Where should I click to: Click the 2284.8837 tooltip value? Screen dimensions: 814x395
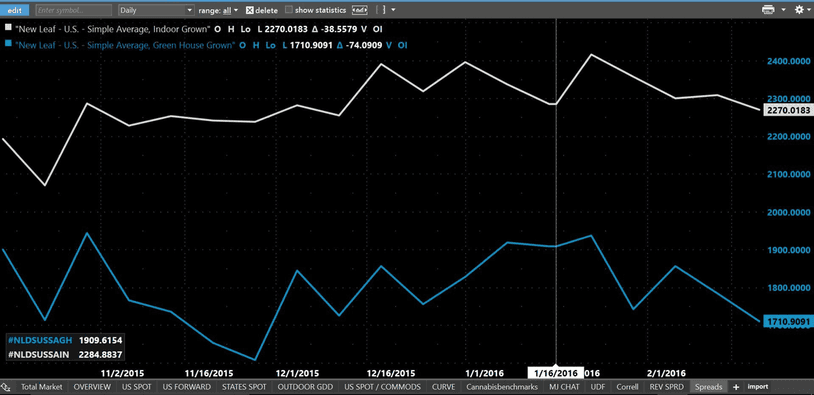(100, 355)
